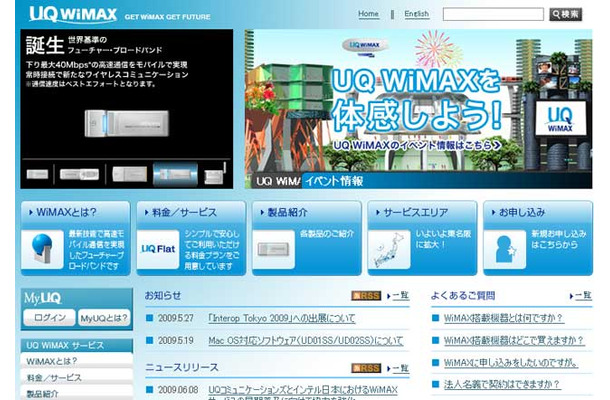Click the large silver modem product image
Viewport: 610px width, 400px height.
tap(127, 123)
